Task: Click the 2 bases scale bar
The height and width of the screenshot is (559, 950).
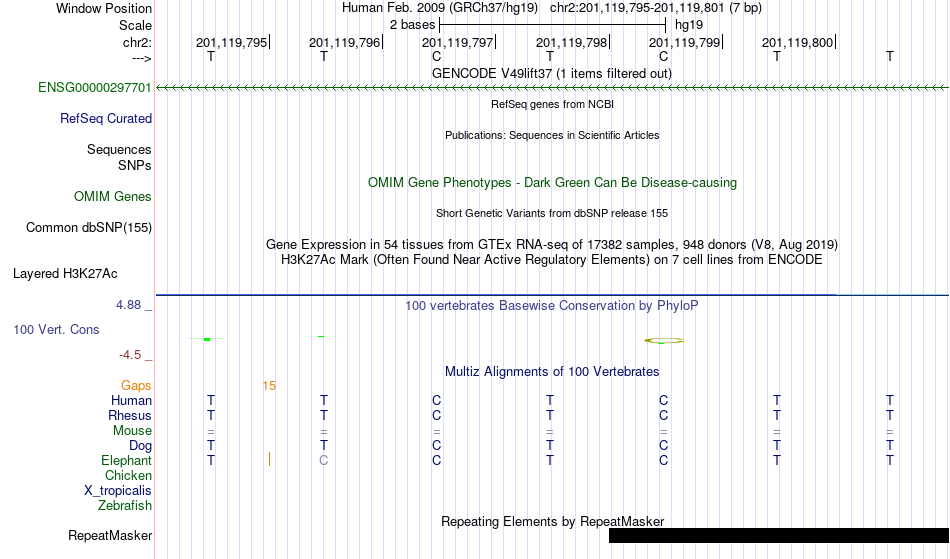Action: [x=553, y=25]
